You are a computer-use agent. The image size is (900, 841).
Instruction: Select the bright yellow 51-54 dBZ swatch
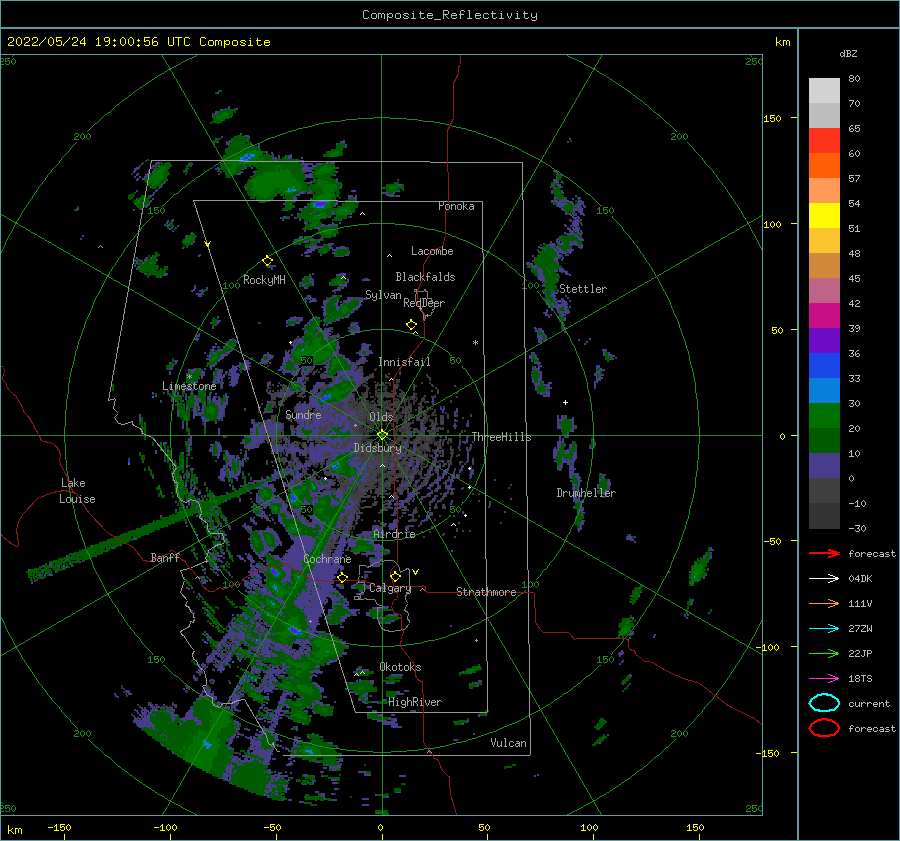(824, 216)
